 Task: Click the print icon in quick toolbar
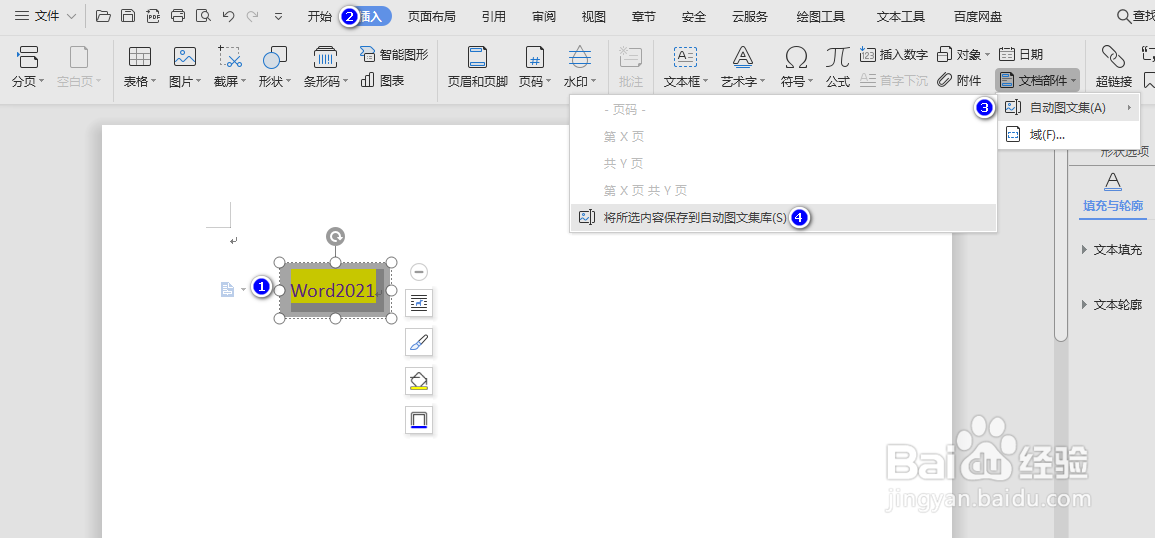point(178,16)
